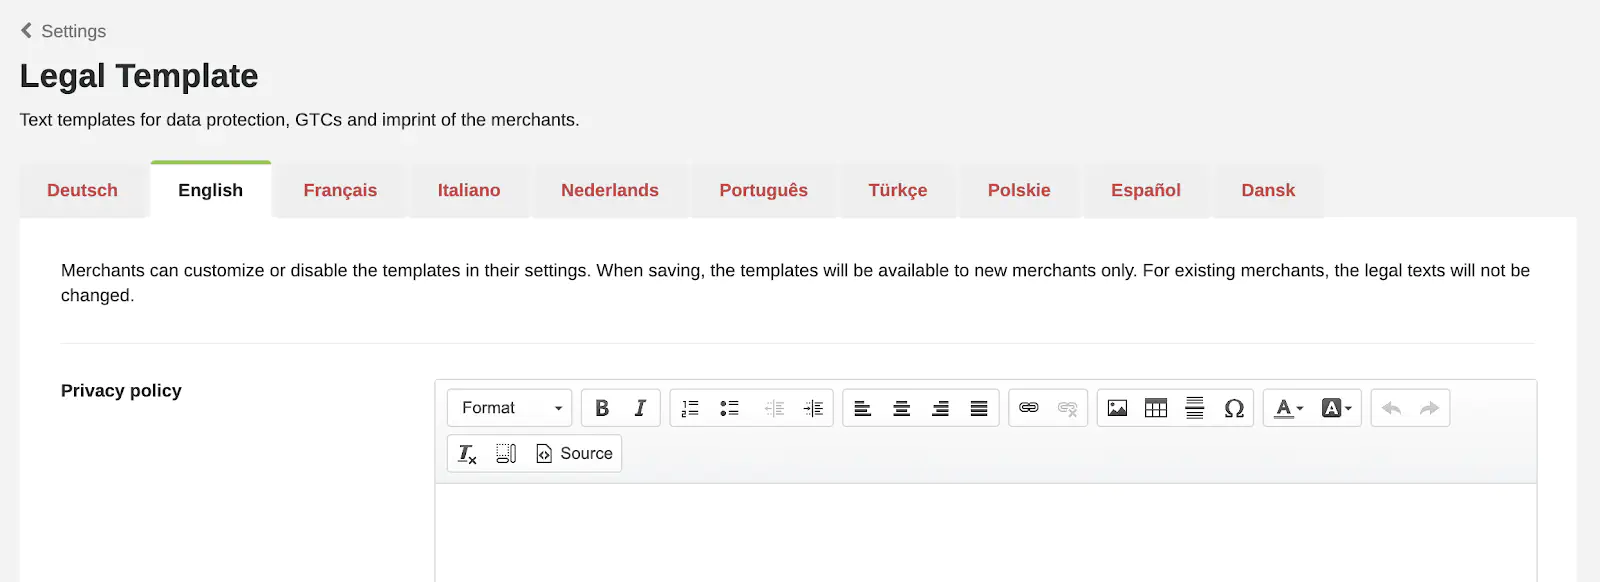Insert a hyperlink
Viewport: 1600px width, 582px height.
click(1028, 408)
